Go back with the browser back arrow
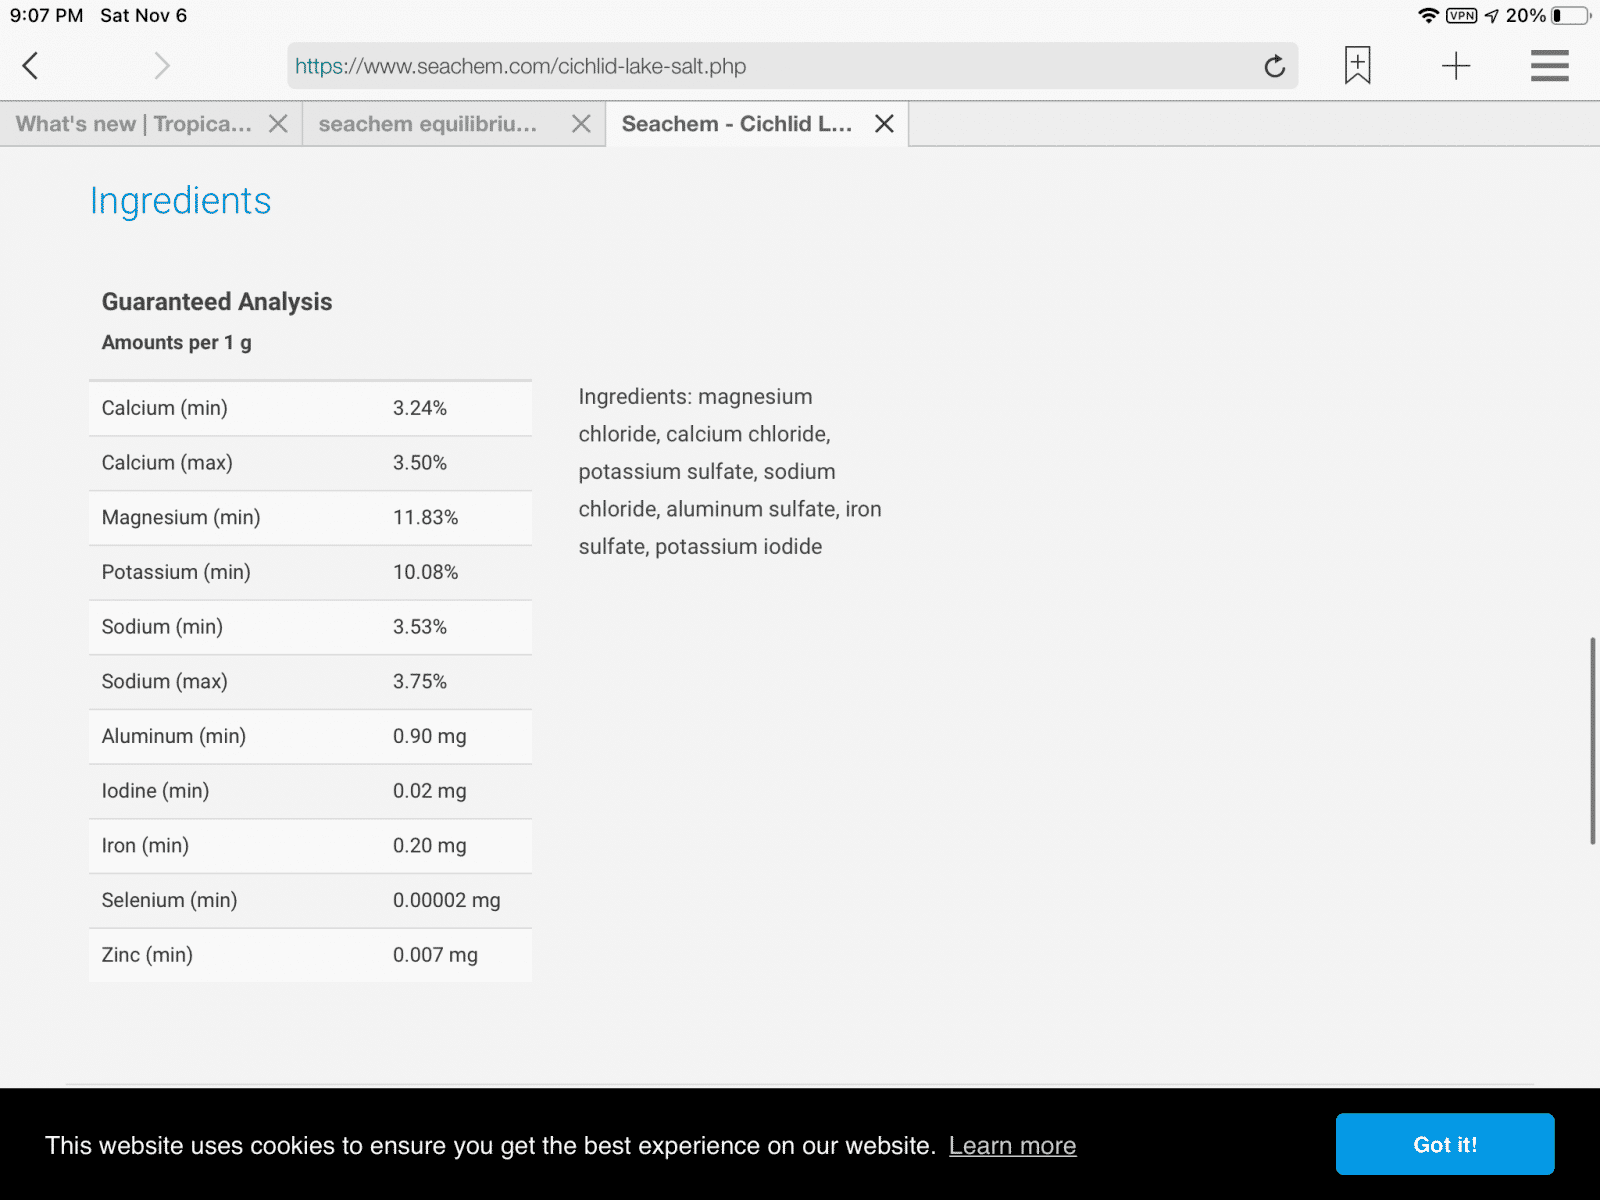This screenshot has height=1200, width=1600. coord(30,66)
